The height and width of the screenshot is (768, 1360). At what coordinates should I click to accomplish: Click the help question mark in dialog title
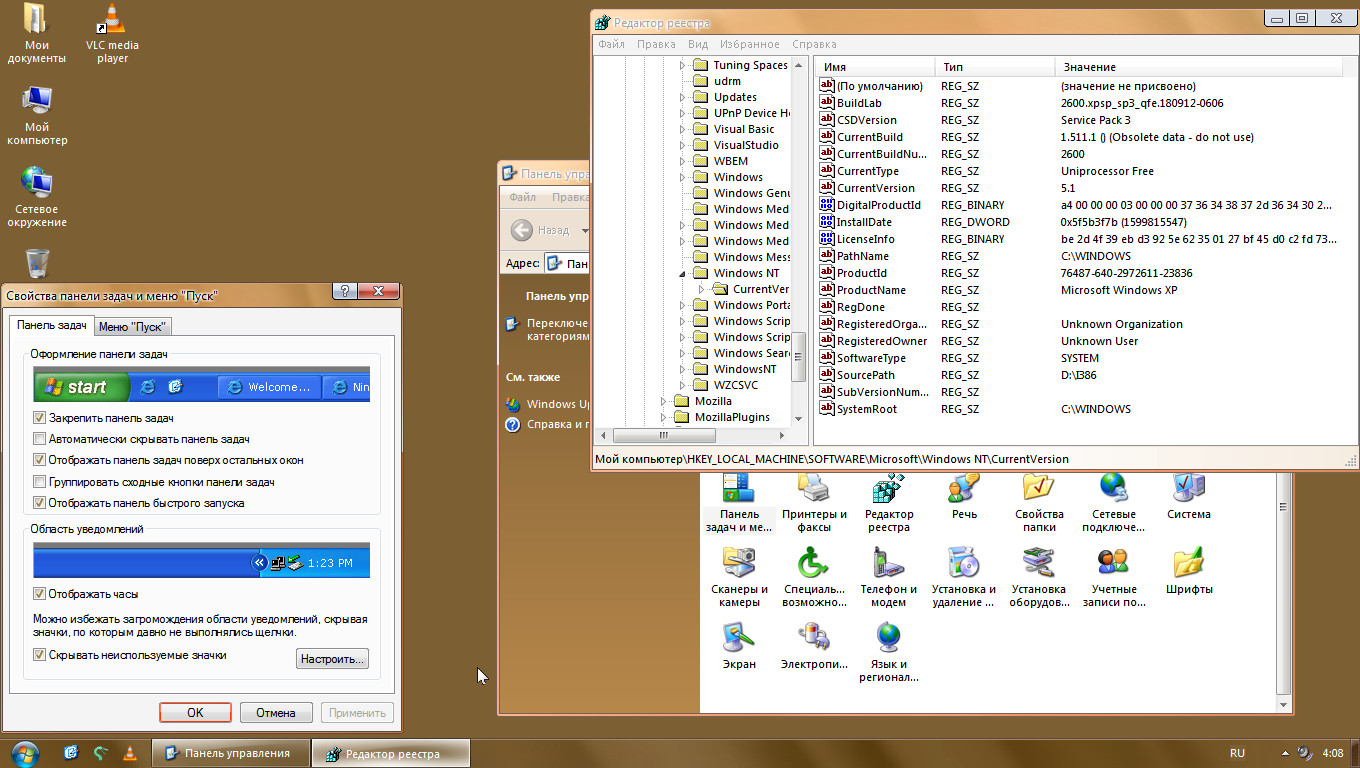point(346,291)
